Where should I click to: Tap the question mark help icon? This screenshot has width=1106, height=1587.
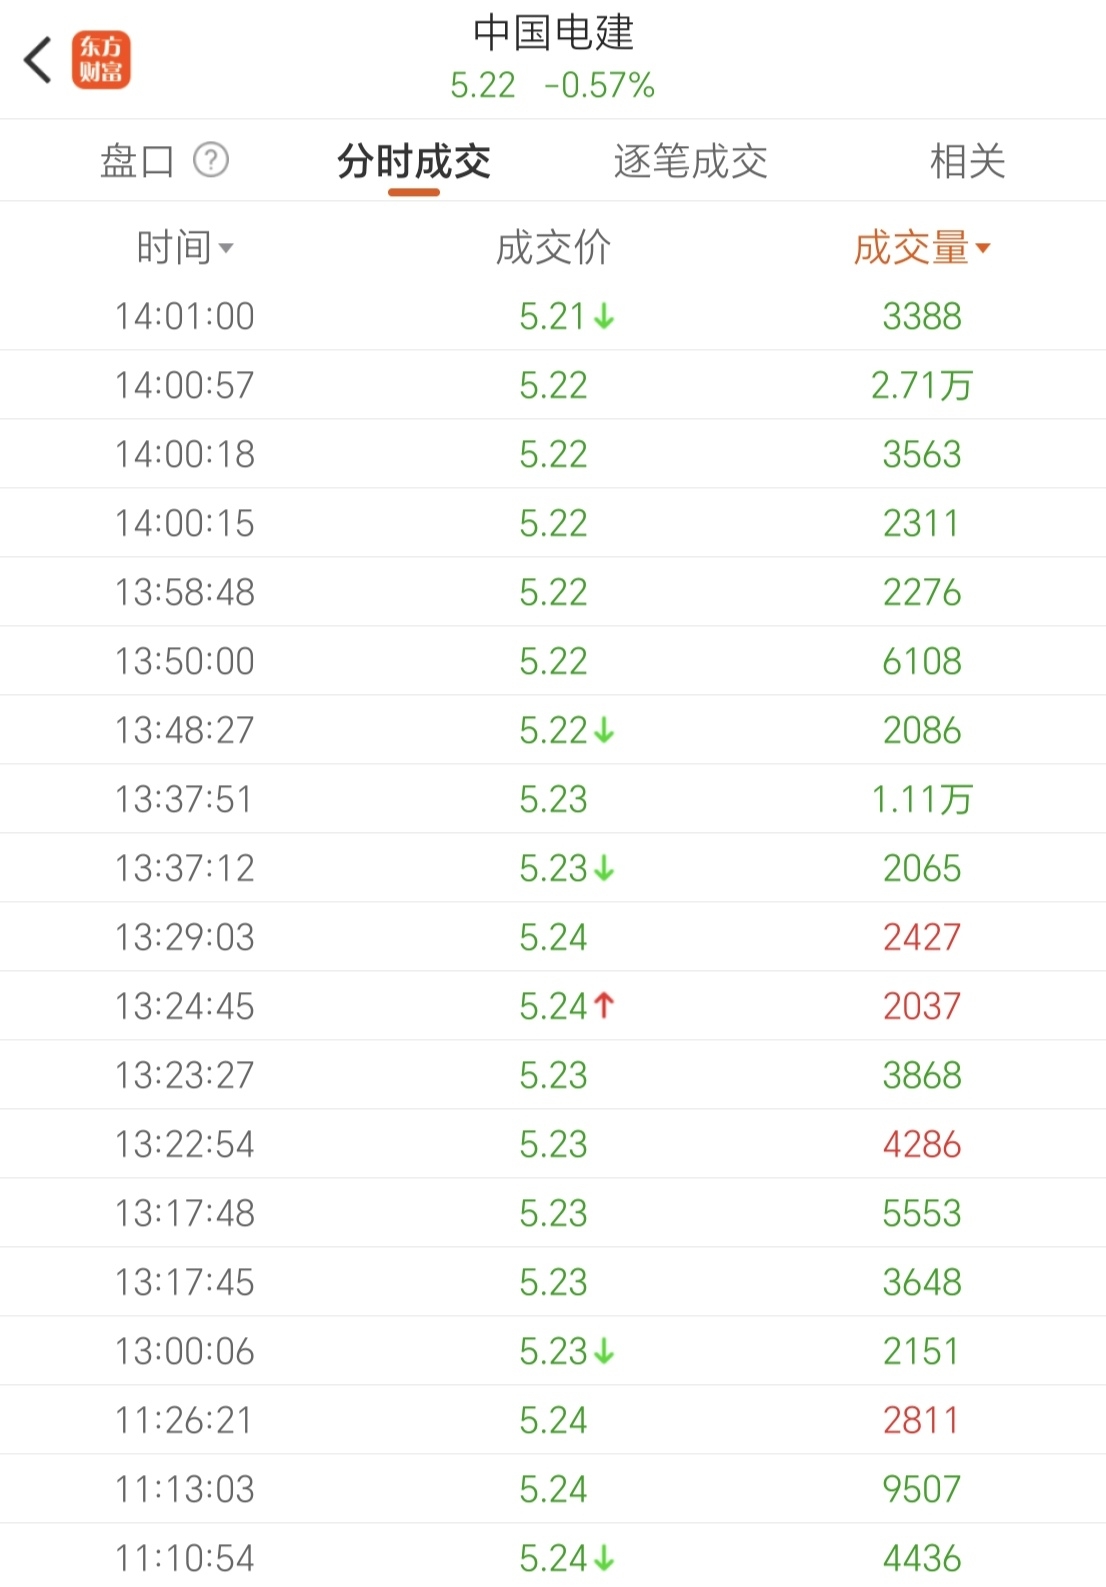click(211, 160)
